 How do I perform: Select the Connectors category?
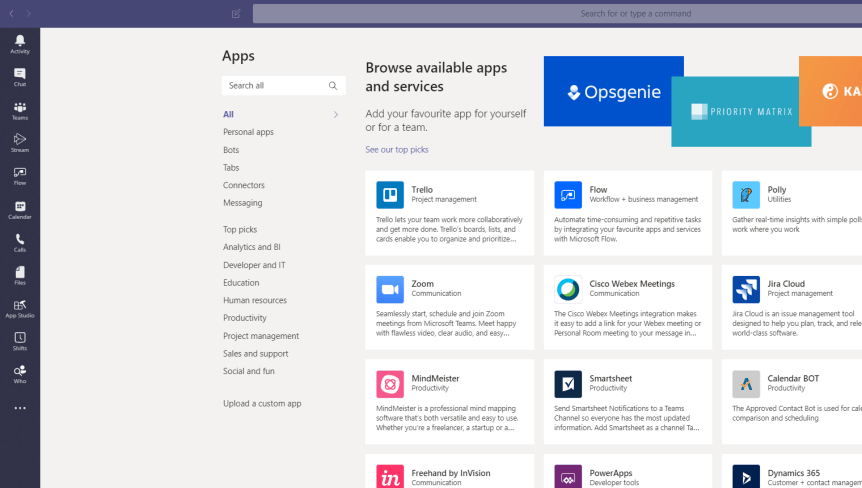click(244, 185)
